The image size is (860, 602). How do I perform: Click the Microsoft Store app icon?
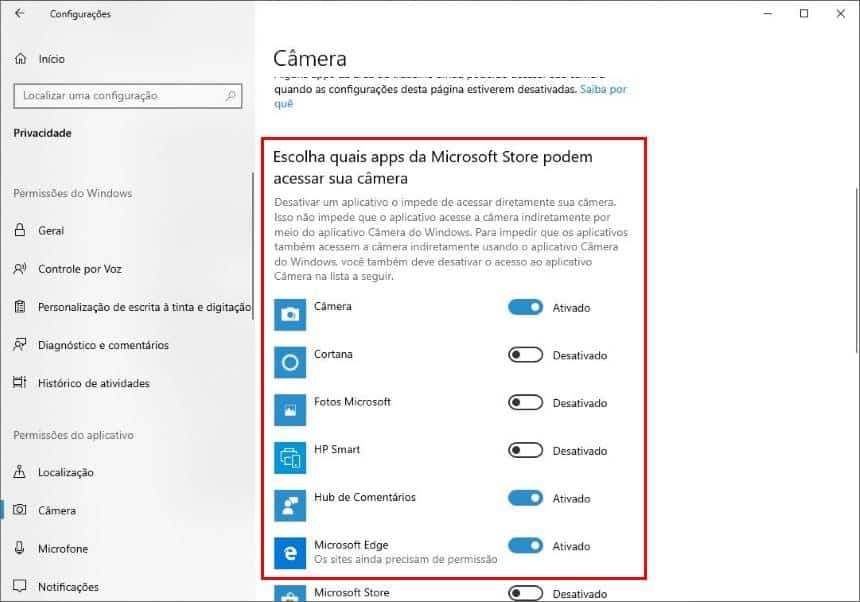(x=290, y=593)
